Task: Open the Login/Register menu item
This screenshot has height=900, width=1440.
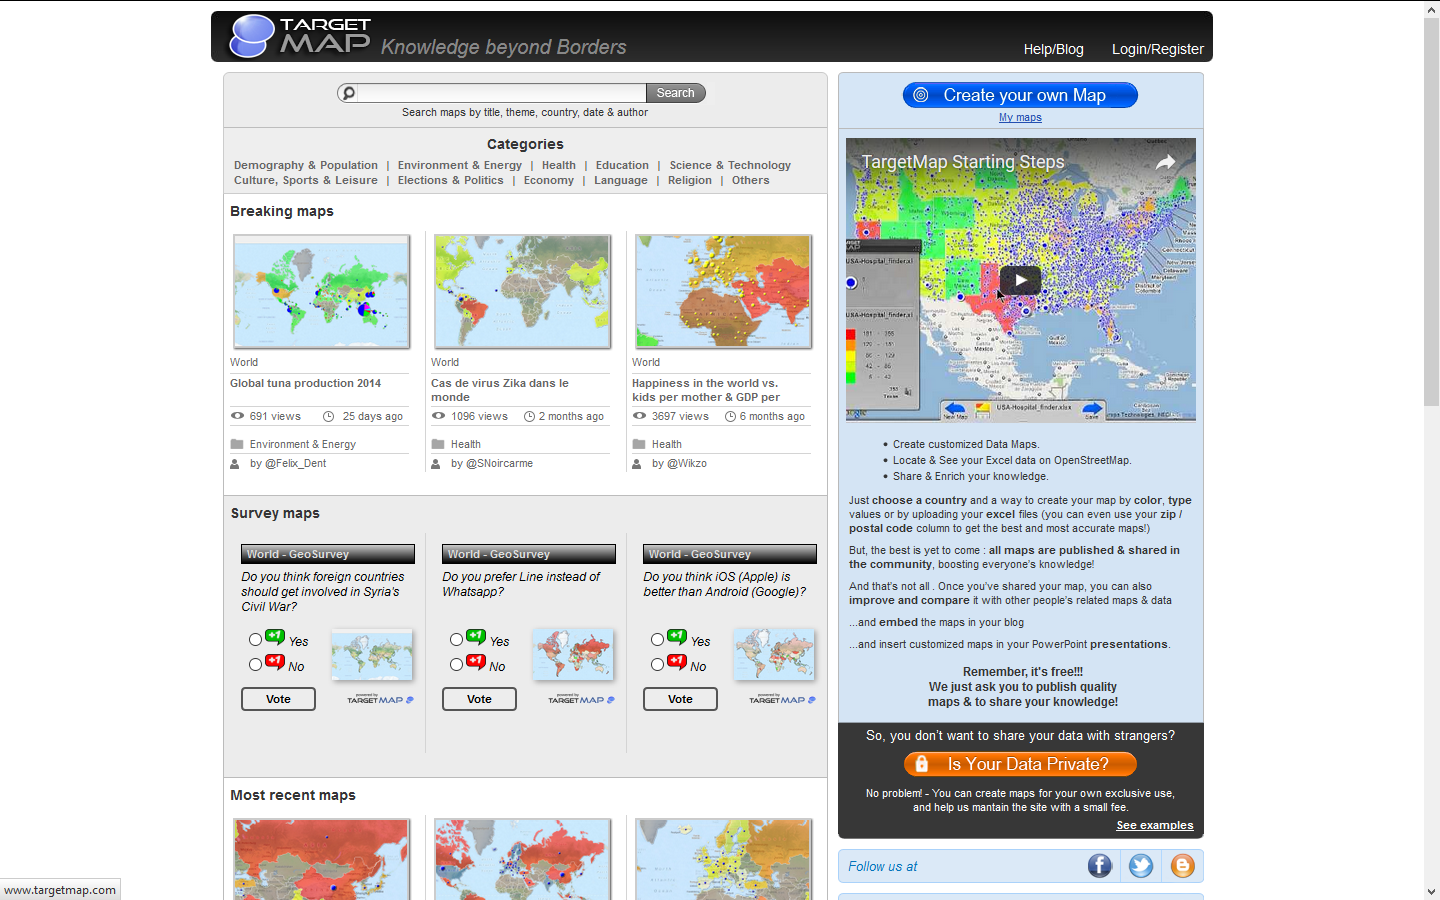Action: tap(1157, 49)
